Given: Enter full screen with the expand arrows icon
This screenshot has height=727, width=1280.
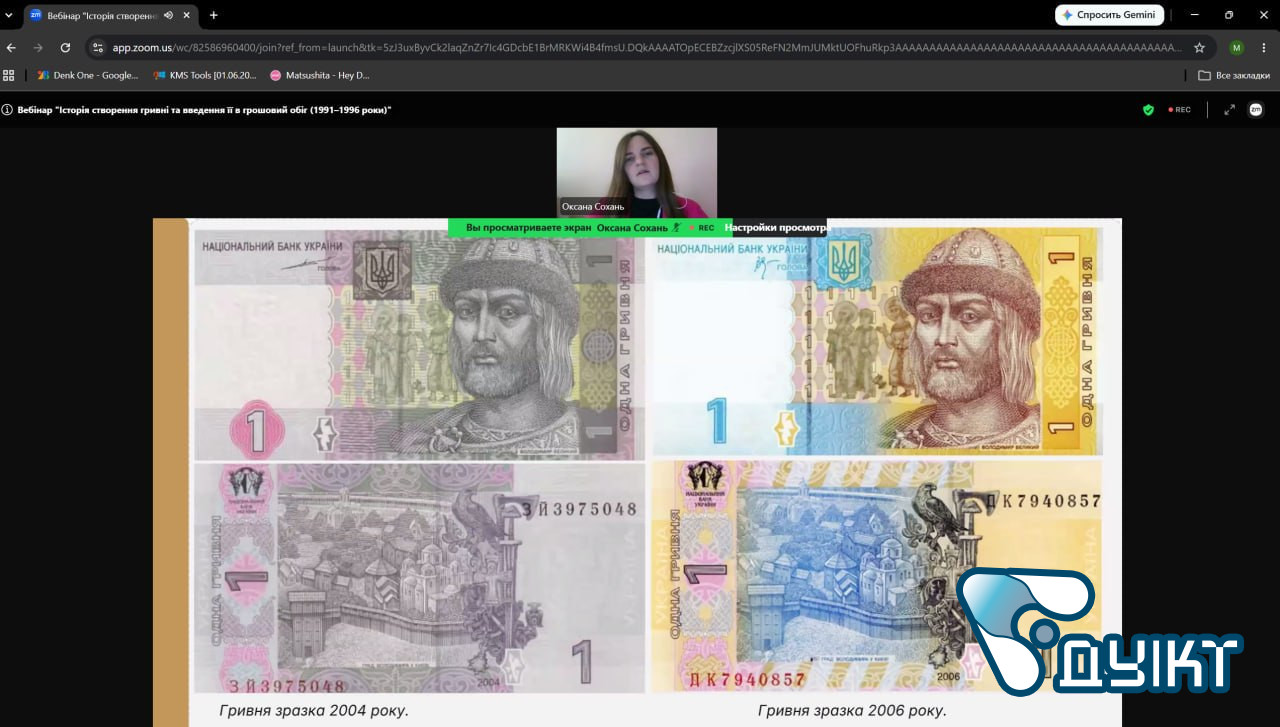Looking at the screenshot, I should 1230,110.
